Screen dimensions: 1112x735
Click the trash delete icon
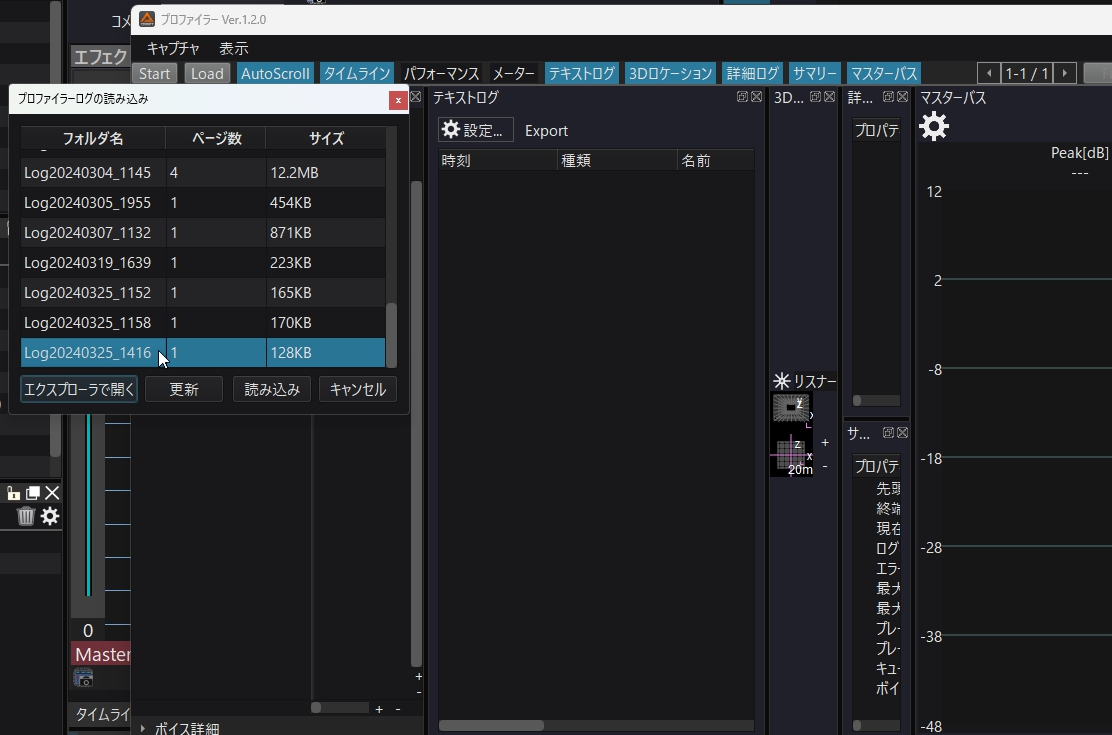(26, 516)
